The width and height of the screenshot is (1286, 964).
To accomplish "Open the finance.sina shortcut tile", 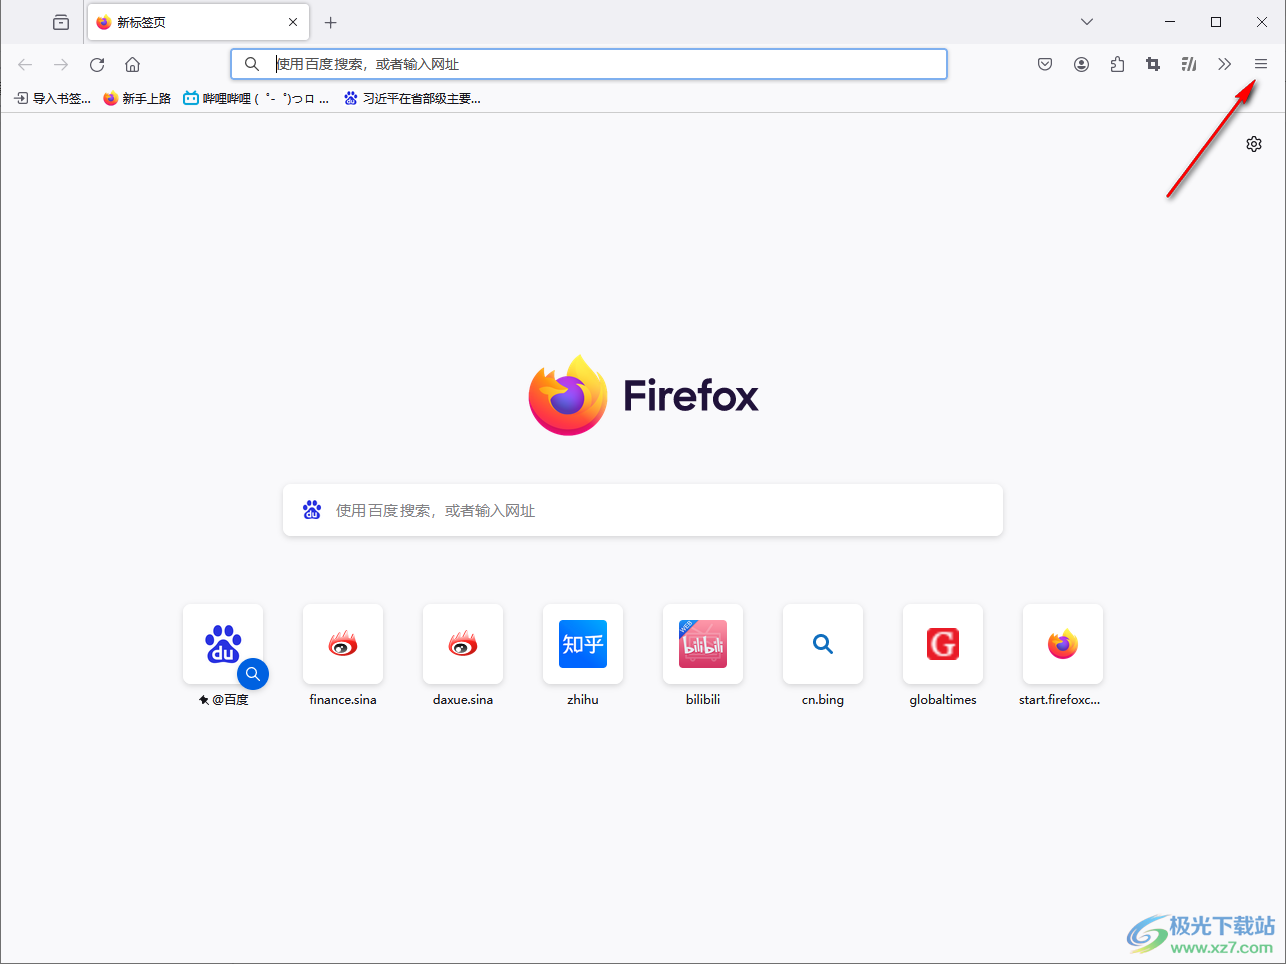I will pyautogui.click(x=343, y=644).
